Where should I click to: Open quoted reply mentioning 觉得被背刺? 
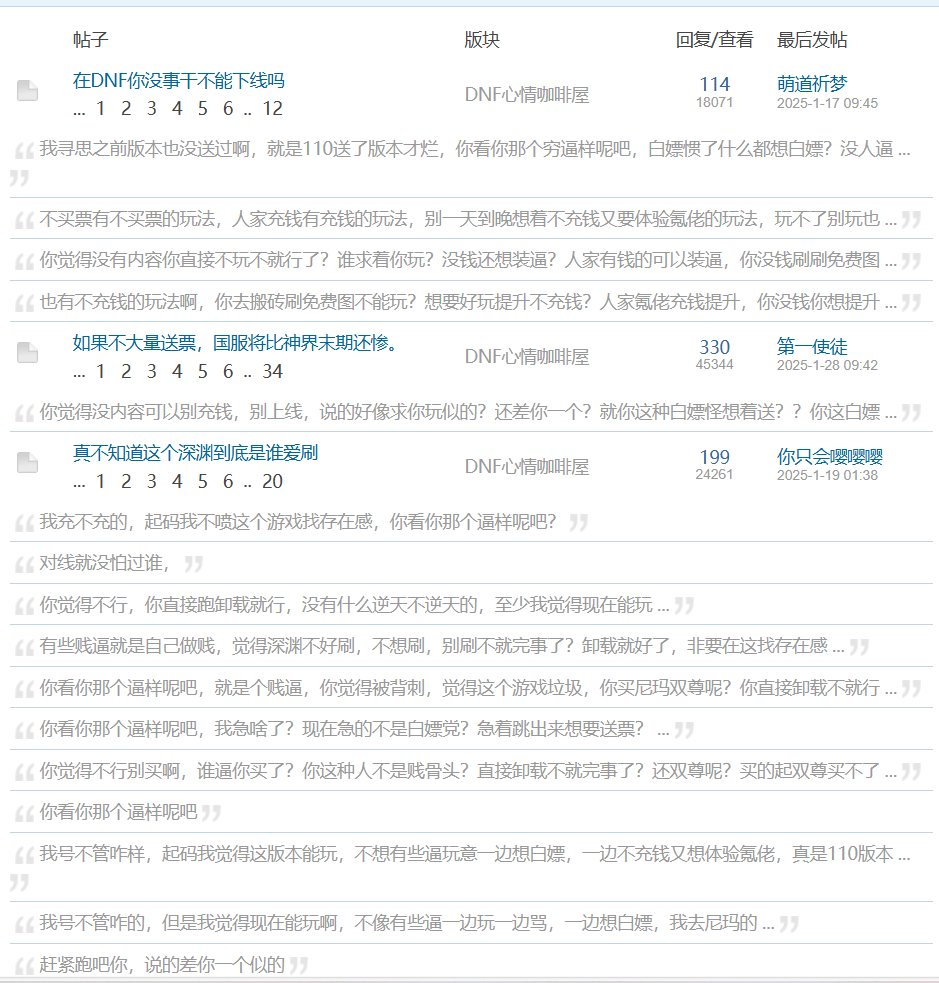click(468, 688)
